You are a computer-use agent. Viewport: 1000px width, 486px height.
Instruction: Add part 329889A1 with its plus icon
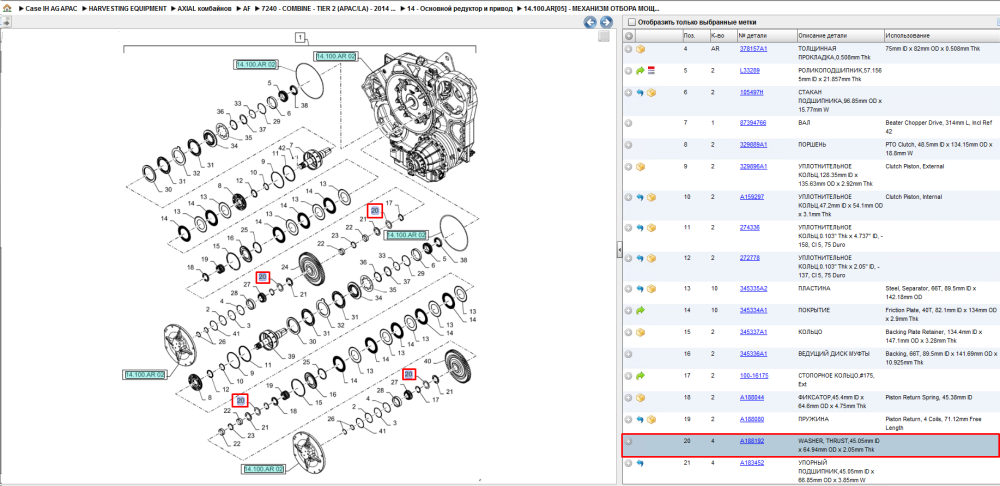point(629,145)
